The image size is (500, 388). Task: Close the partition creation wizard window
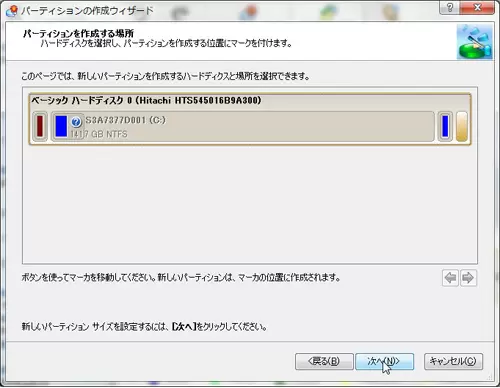coord(477,7)
